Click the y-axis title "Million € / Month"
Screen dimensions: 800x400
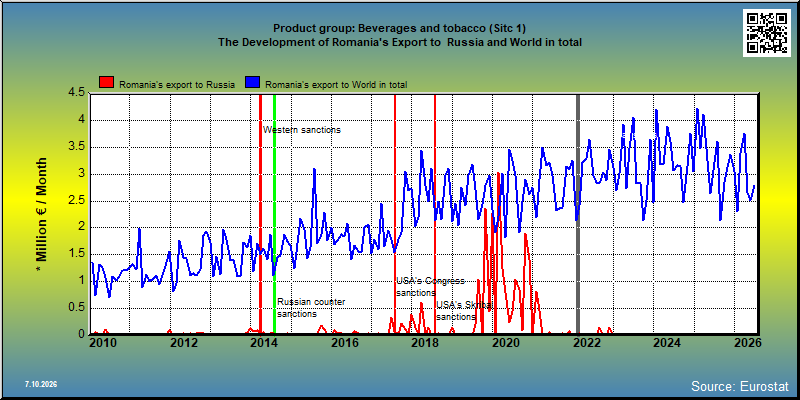[42, 213]
